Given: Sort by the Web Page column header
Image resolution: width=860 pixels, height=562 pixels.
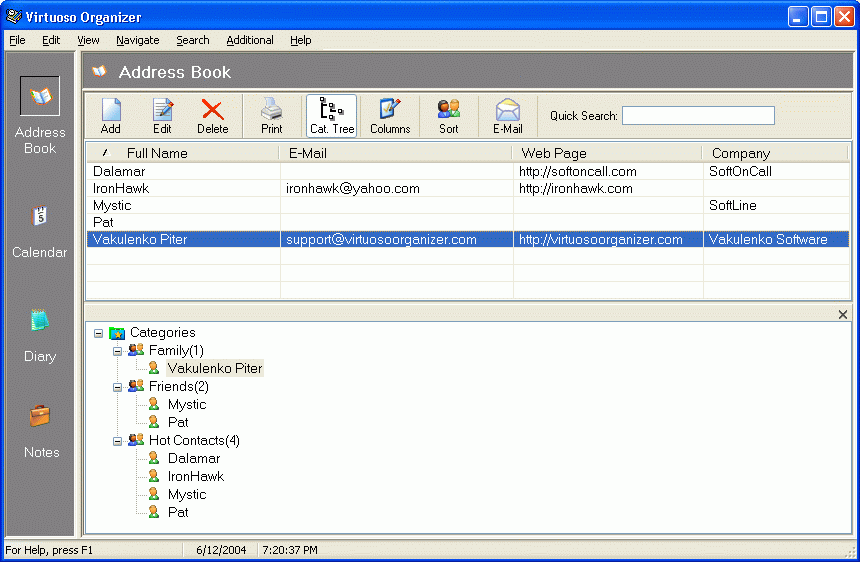Looking at the screenshot, I should pos(608,153).
